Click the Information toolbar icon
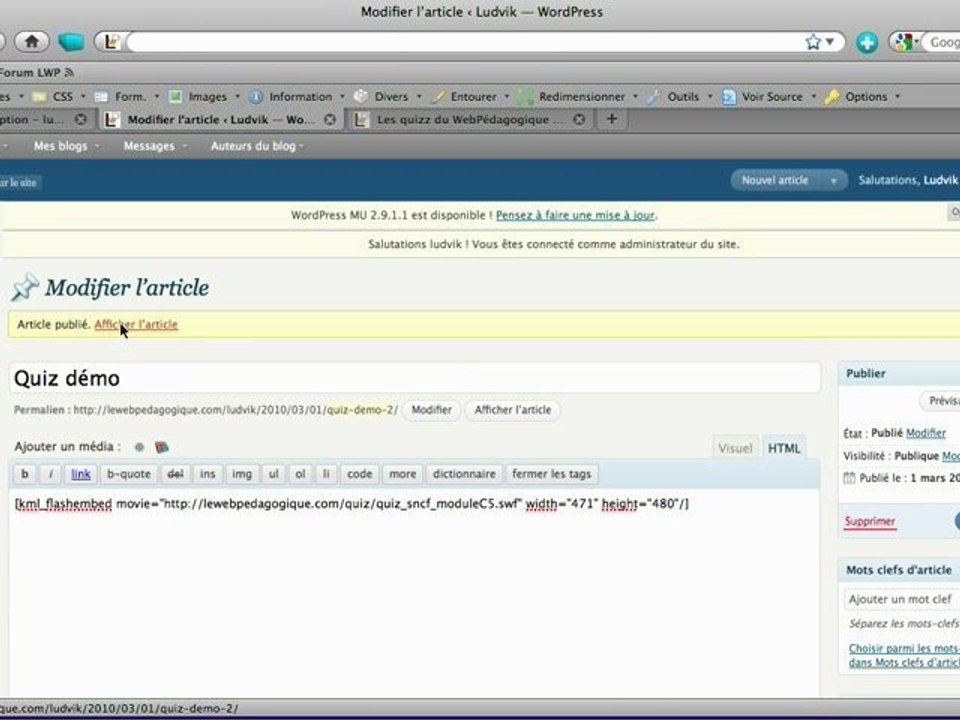 (256, 96)
